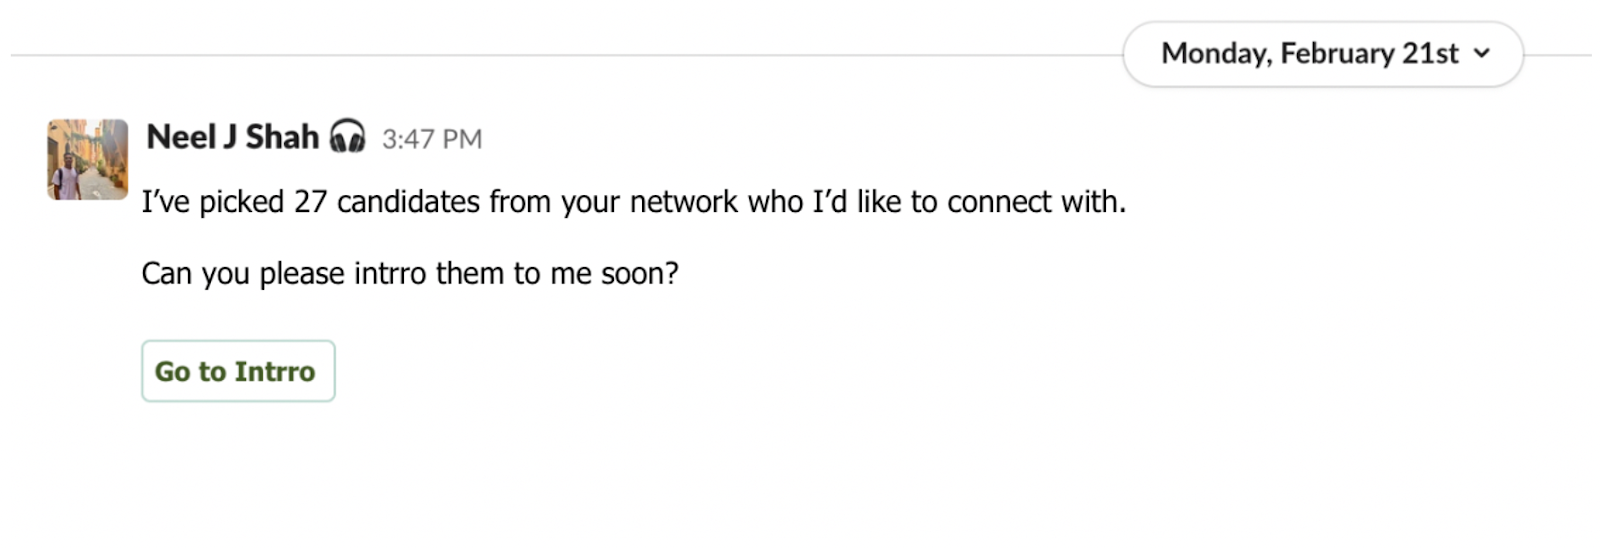This screenshot has height=548, width=1600.
Task: Click the chevron arrow in the date pill
Action: pyautogui.click(x=1482, y=54)
